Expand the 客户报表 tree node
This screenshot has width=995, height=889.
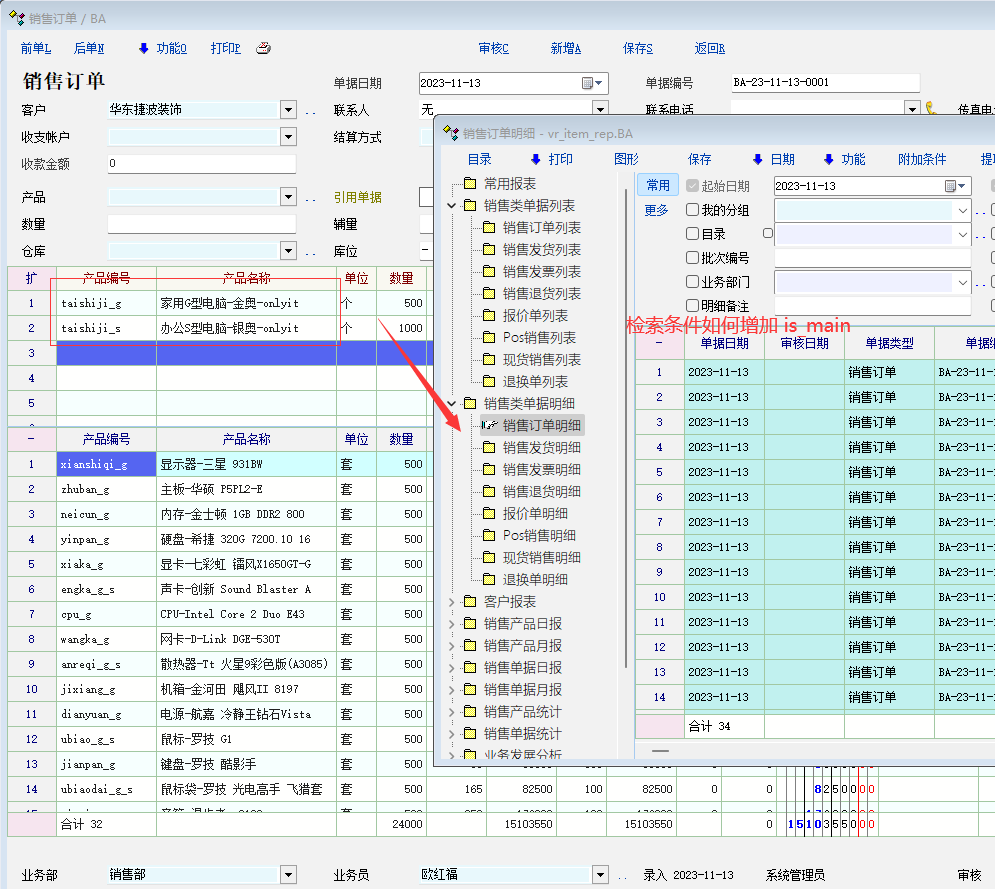tap(452, 602)
